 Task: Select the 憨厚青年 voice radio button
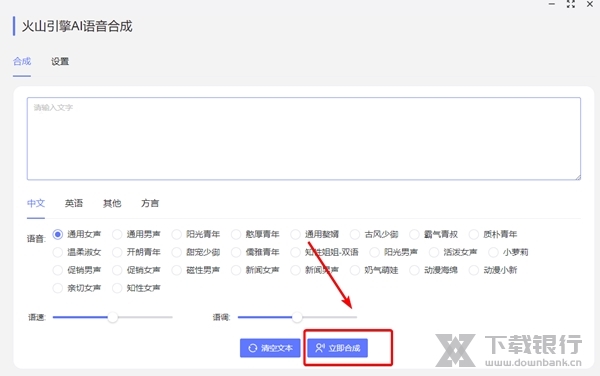pos(236,234)
